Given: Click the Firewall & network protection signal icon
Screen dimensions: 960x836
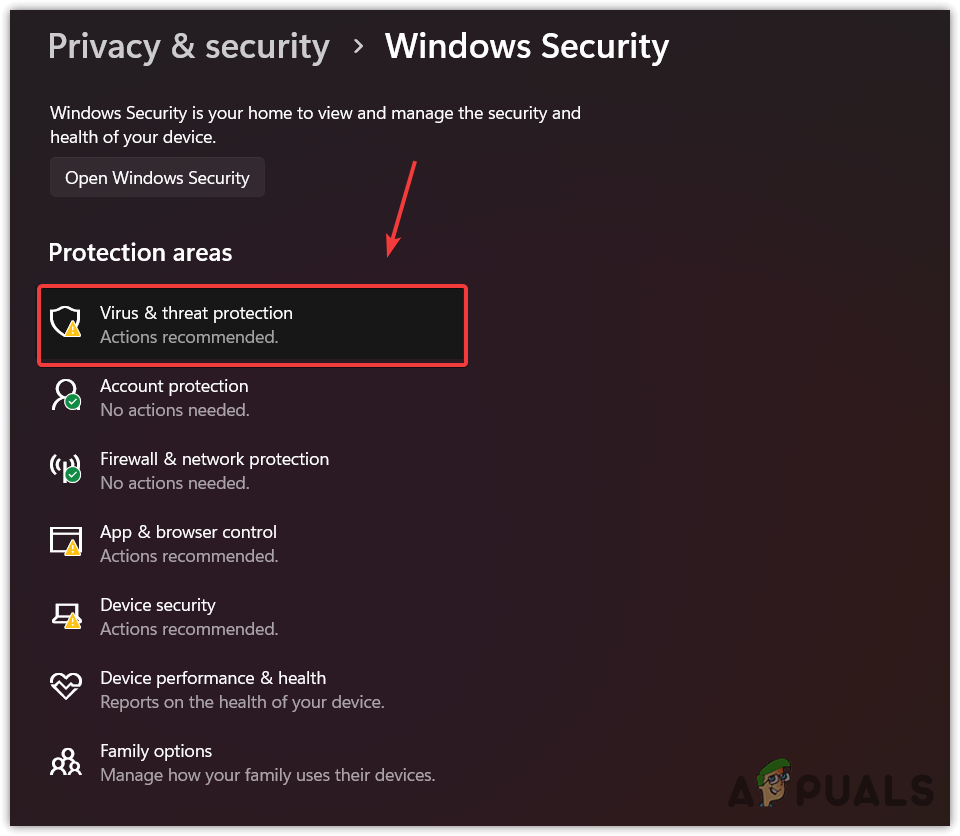Looking at the screenshot, I should (65, 468).
